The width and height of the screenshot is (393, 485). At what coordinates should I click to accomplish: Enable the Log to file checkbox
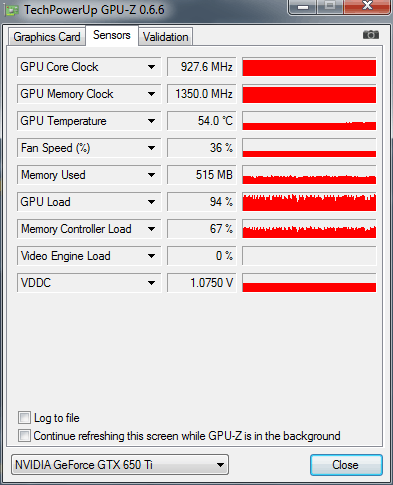pyautogui.click(x=24, y=417)
